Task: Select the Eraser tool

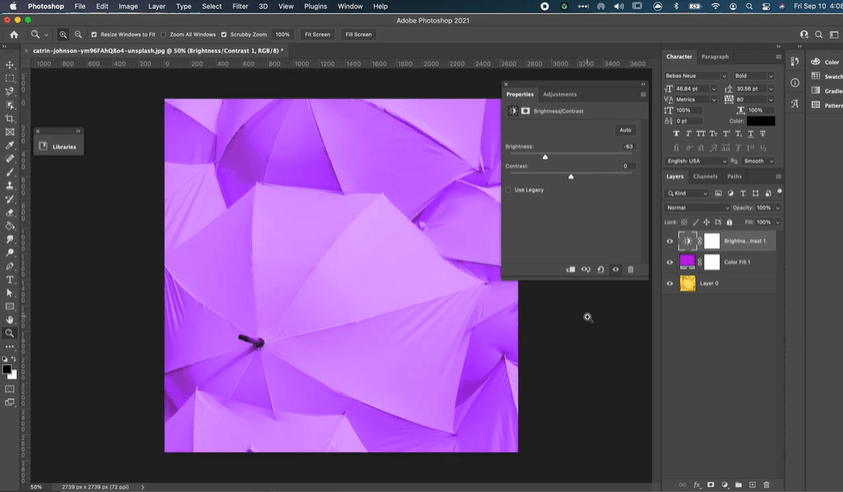Action: 10,213
